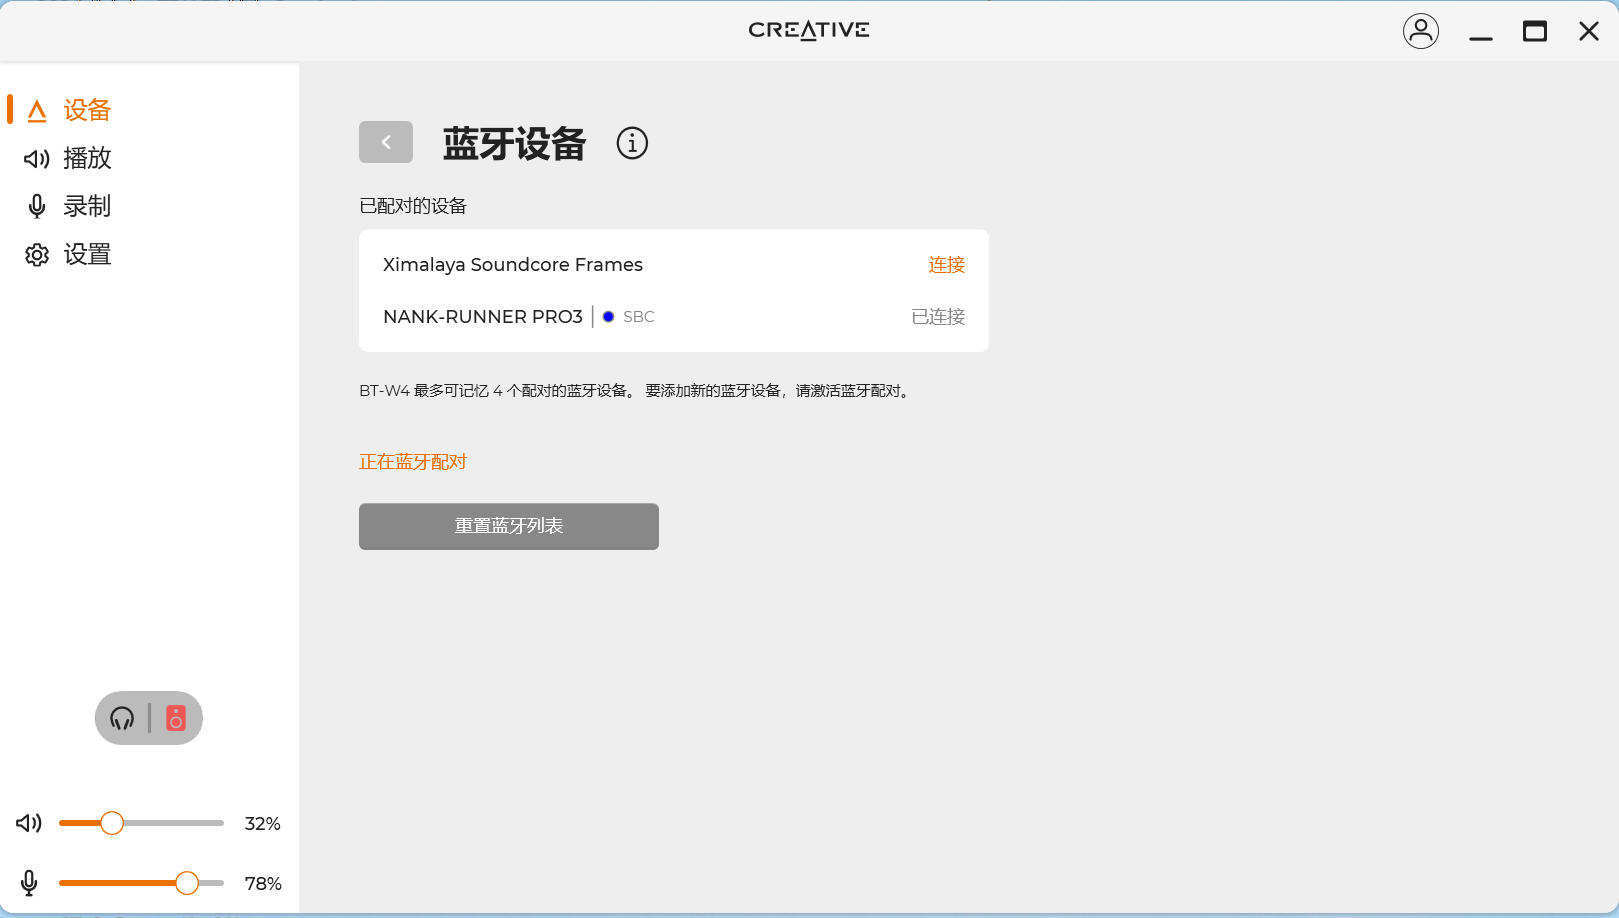Screen dimensions: 1619x918
Task: Adjust the microphone level slider at 78%
Action: click(x=141, y=883)
